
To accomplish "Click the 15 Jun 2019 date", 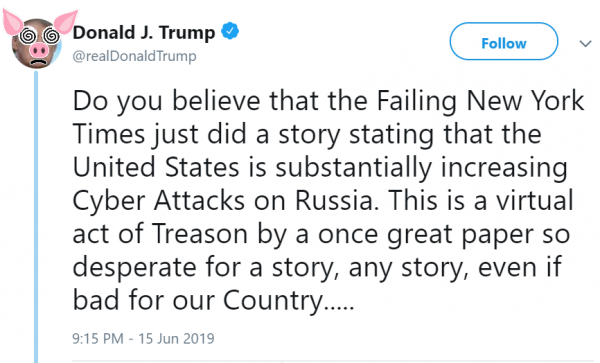I will click(x=176, y=339).
